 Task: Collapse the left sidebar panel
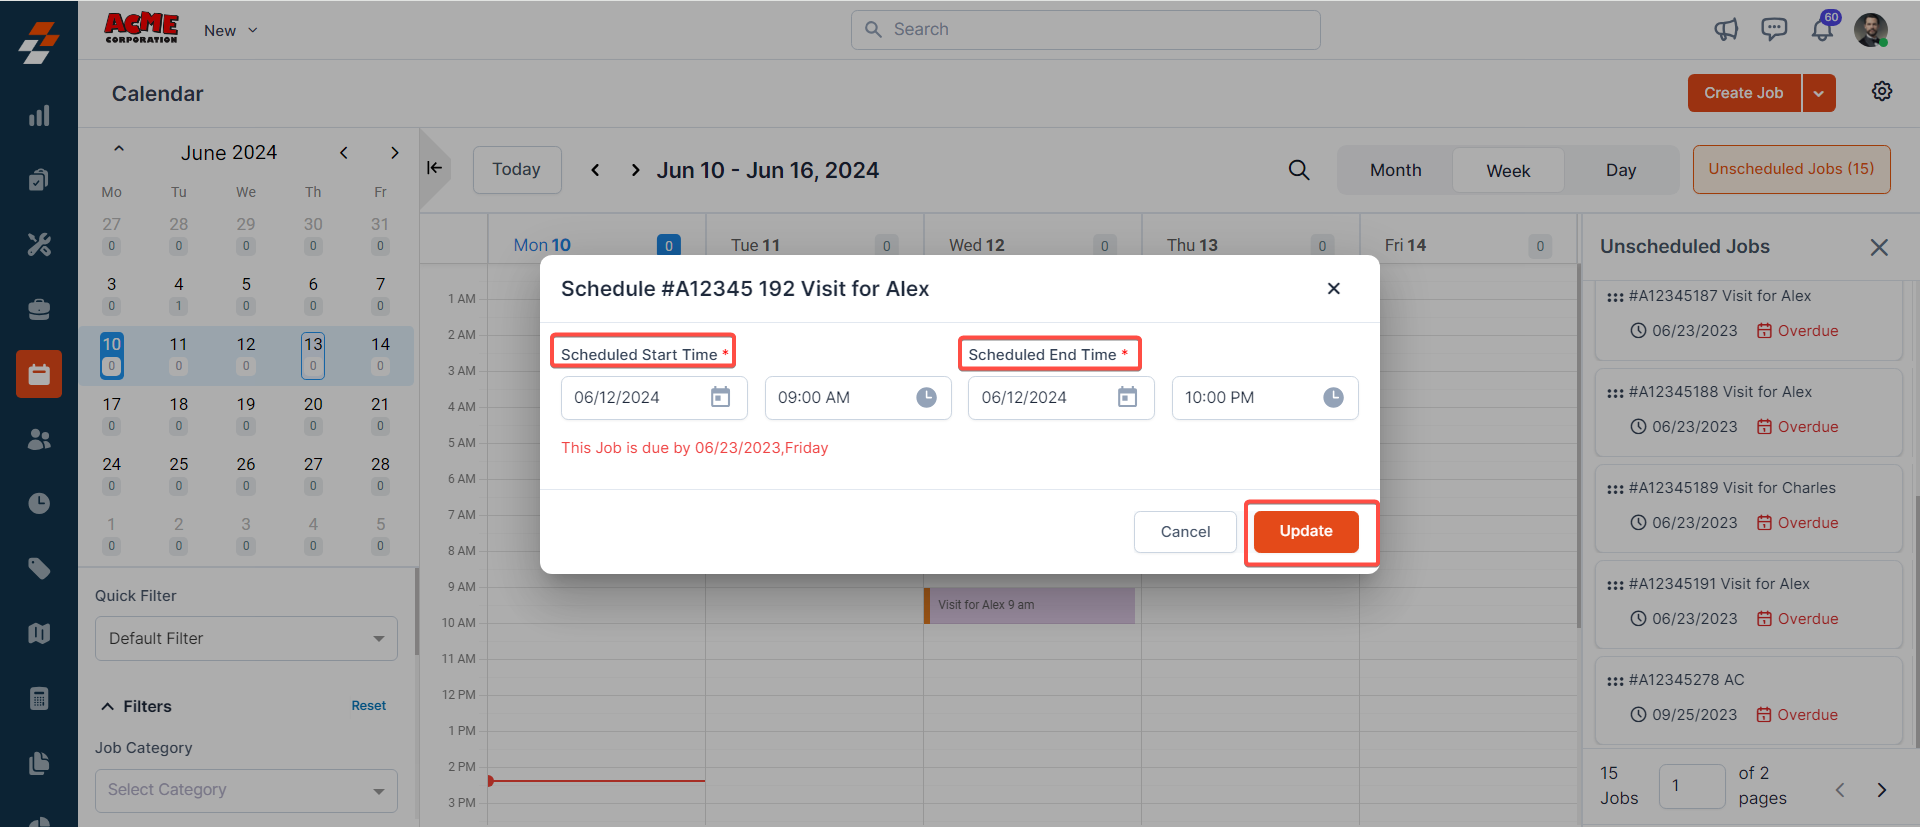pos(434,168)
